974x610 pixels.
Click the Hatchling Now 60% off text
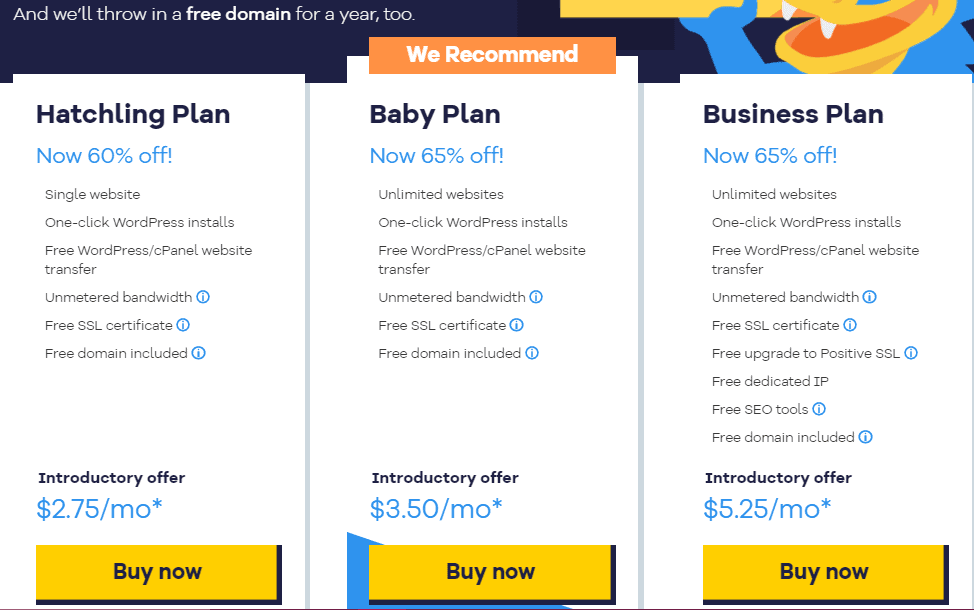[x=104, y=156]
